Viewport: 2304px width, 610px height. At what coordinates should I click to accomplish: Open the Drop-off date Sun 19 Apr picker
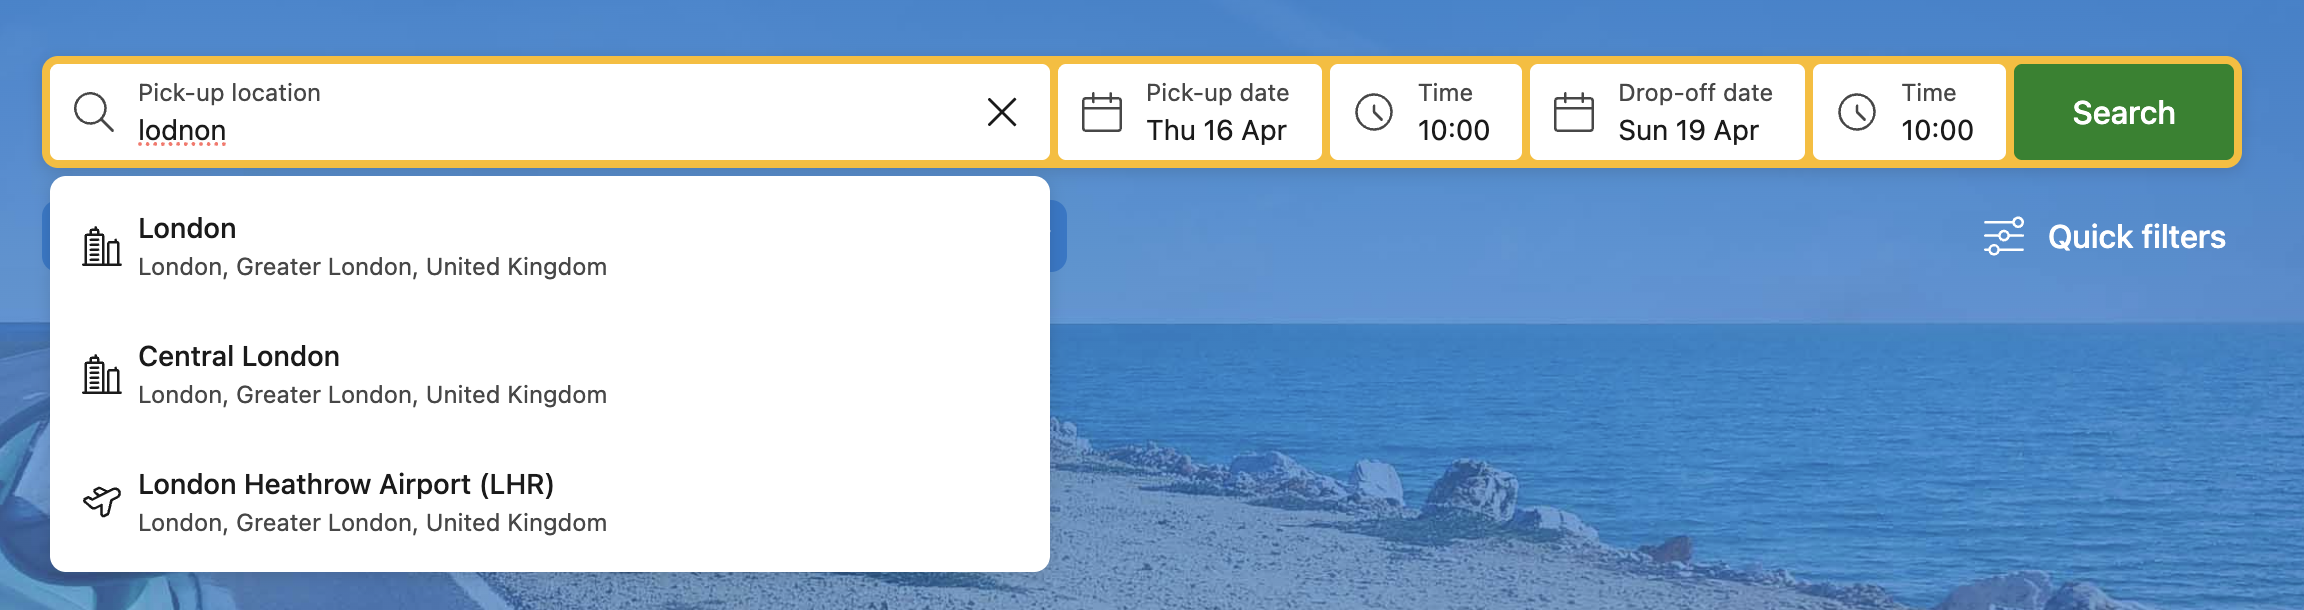click(1694, 112)
